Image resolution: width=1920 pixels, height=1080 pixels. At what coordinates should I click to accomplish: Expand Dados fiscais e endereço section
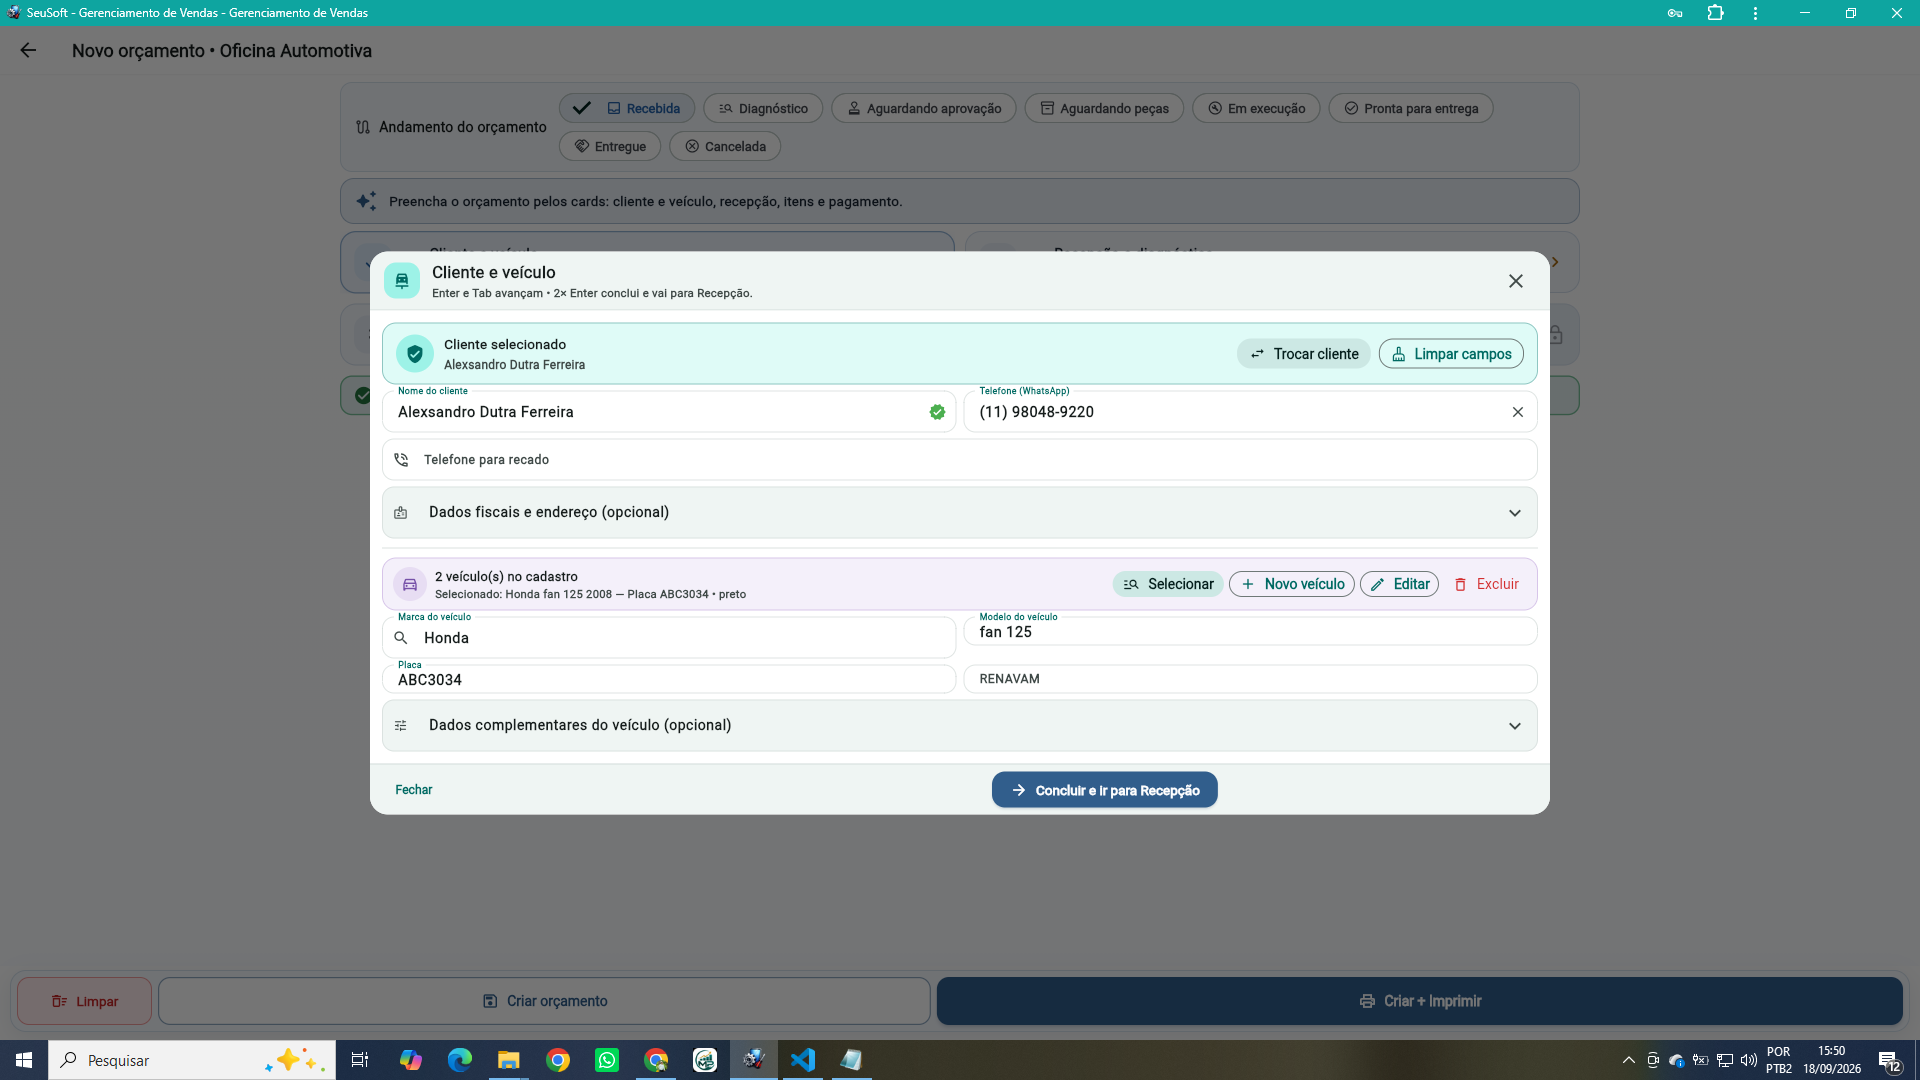click(959, 513)
